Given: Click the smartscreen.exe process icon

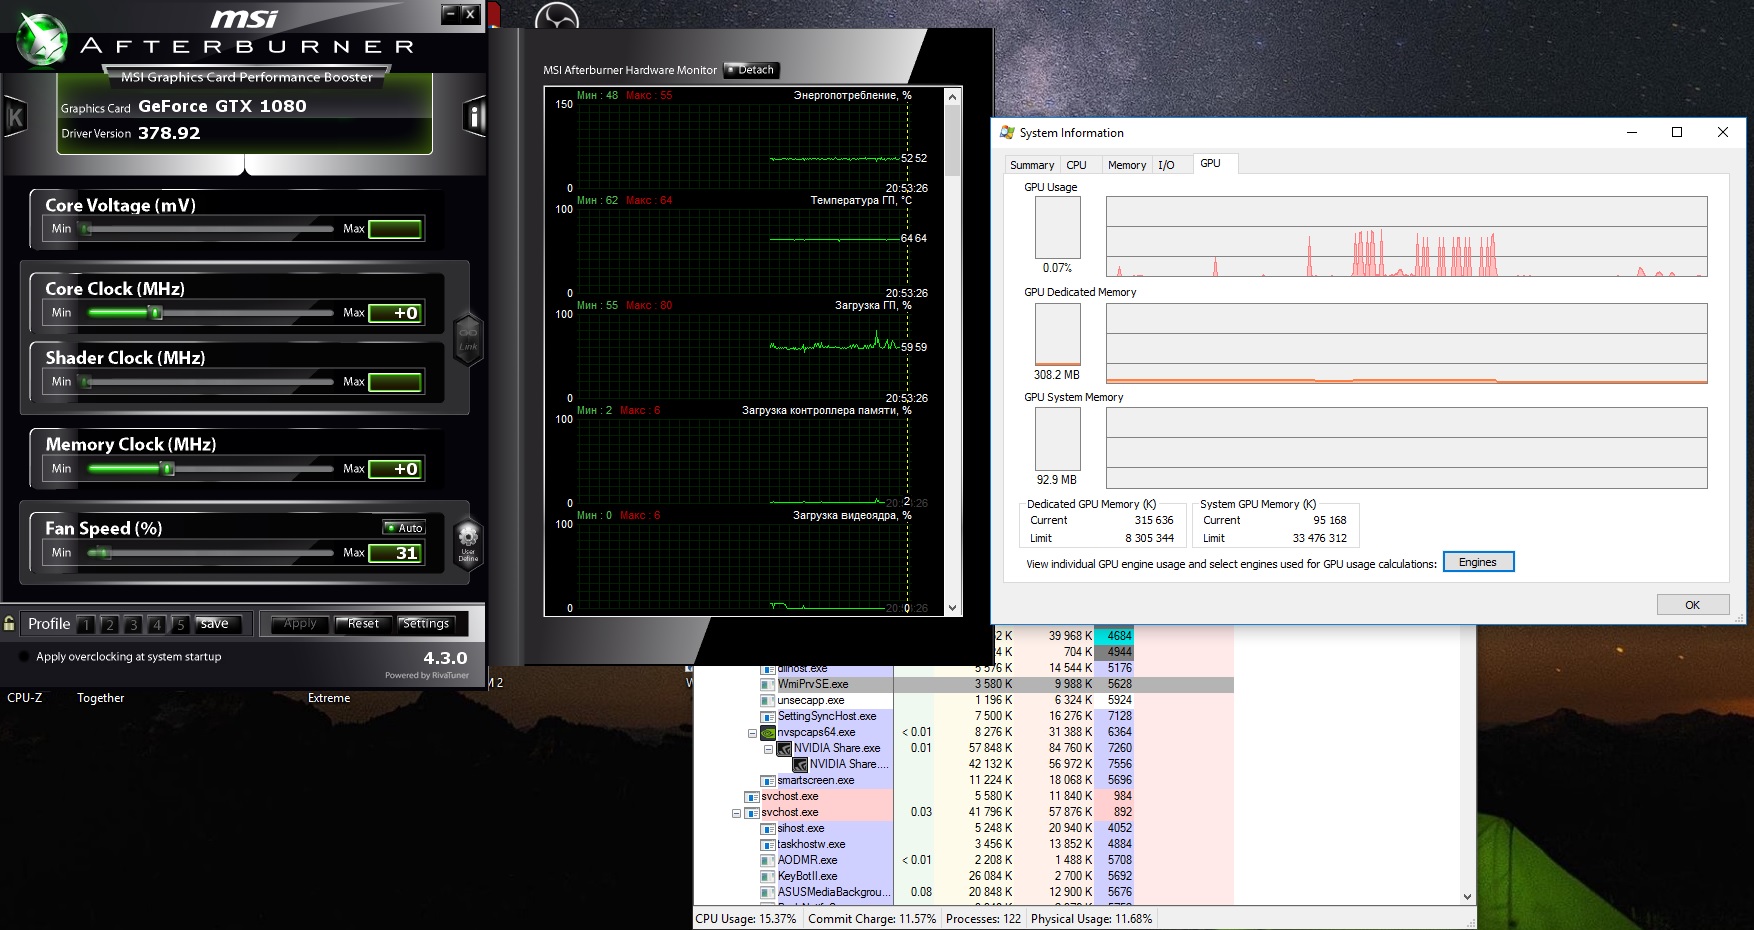Looking at the screenshot, I should 768,780.
